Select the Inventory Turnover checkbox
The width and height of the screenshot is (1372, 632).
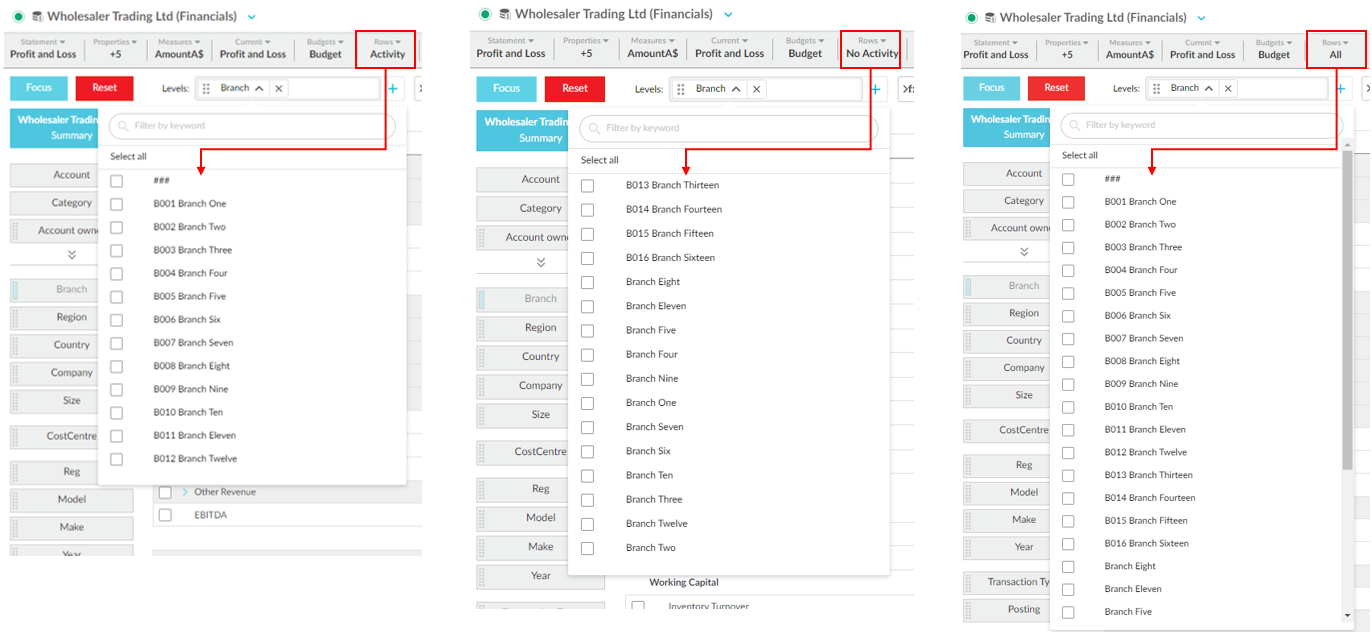tap(638, 607)
